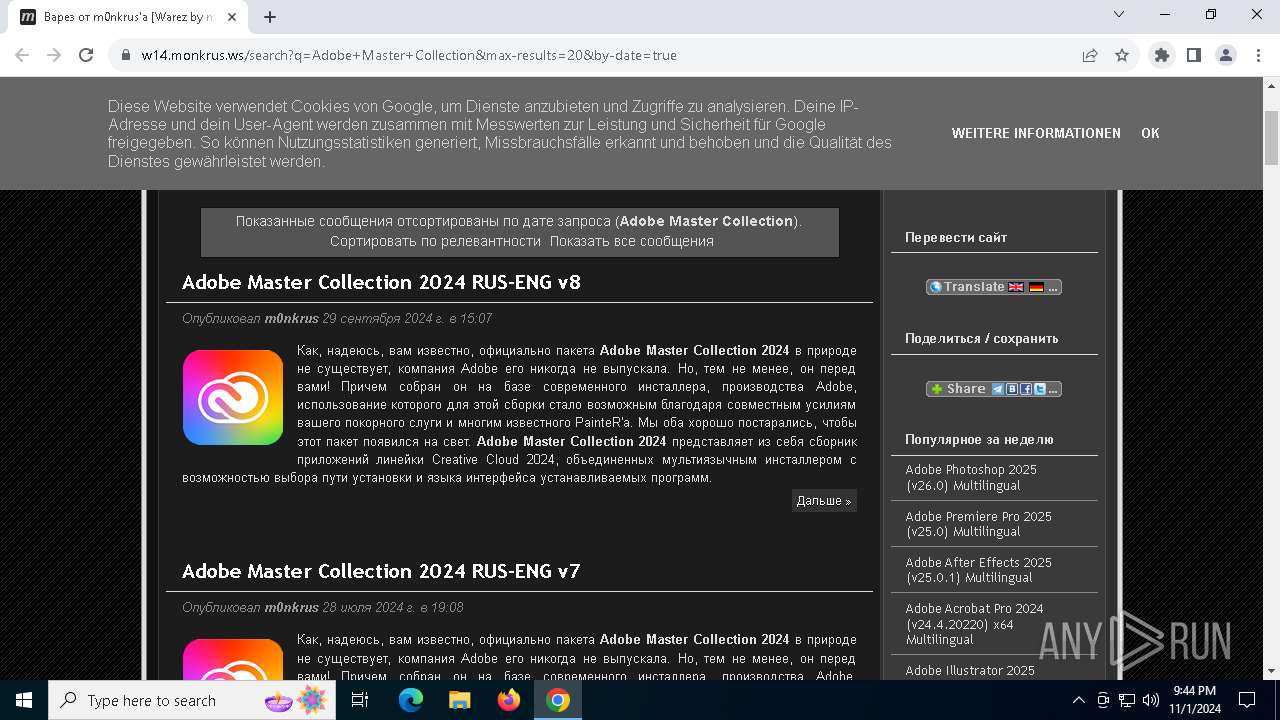Image resolution: width=1280 pixels, height=720 pixels.
Task: Click the Translate widget button
Action: [994, 287]
